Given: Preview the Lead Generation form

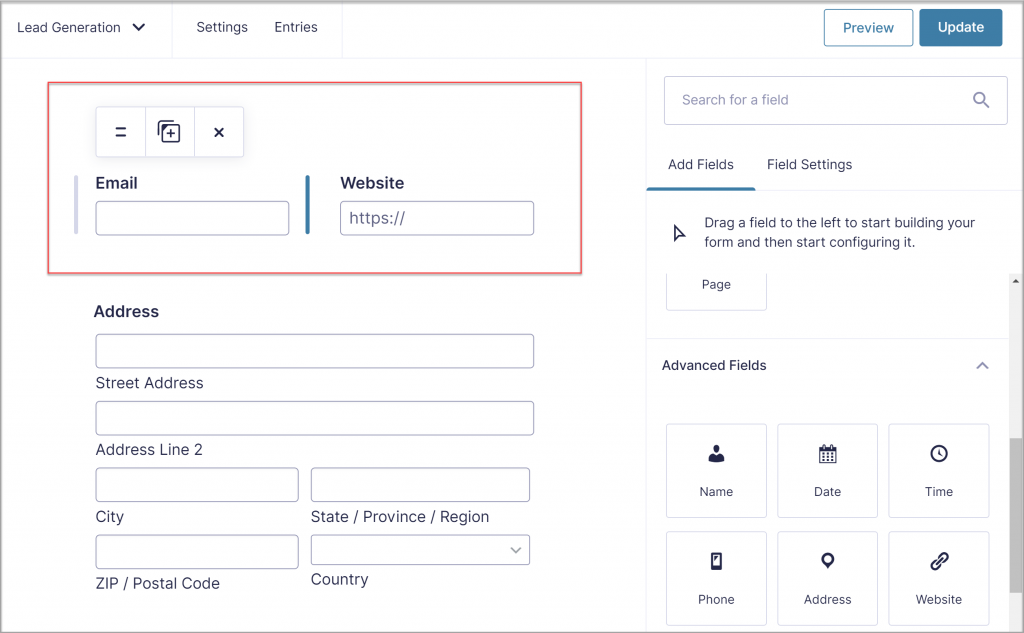Looking at the screenshot, I should point(868,27).
